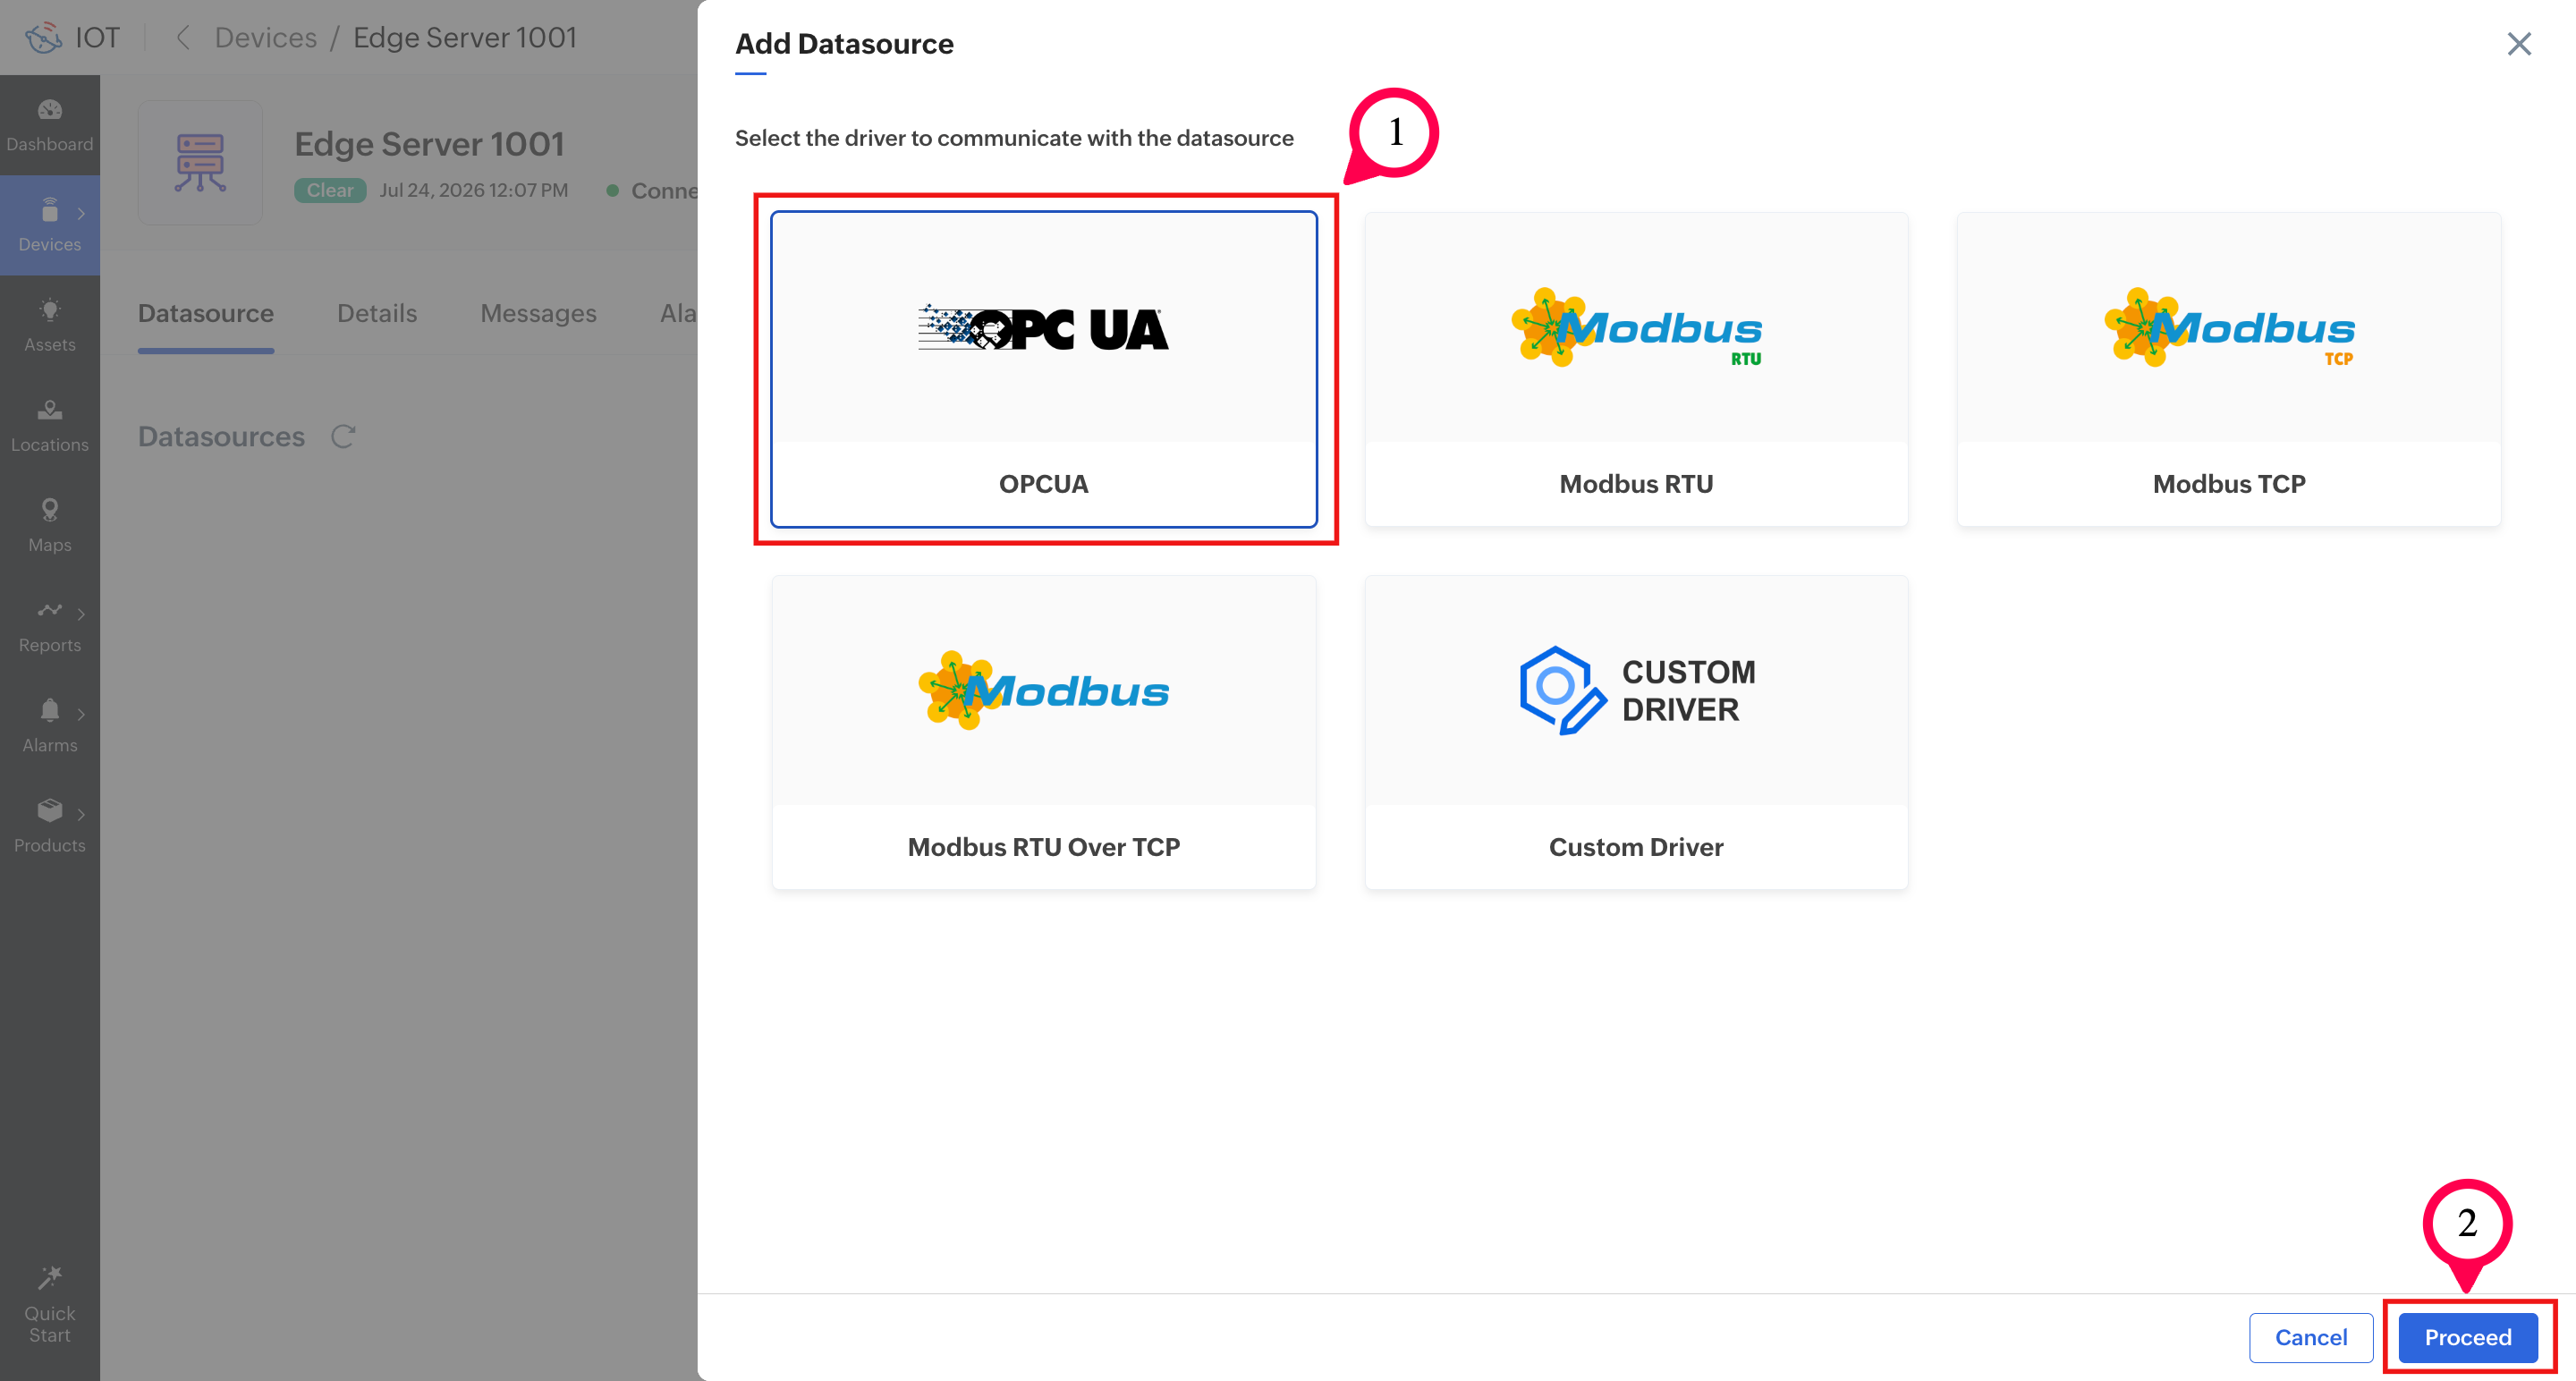Open Reports in the sidebar
The image size is (2576, 1381).
click(50, 626)
